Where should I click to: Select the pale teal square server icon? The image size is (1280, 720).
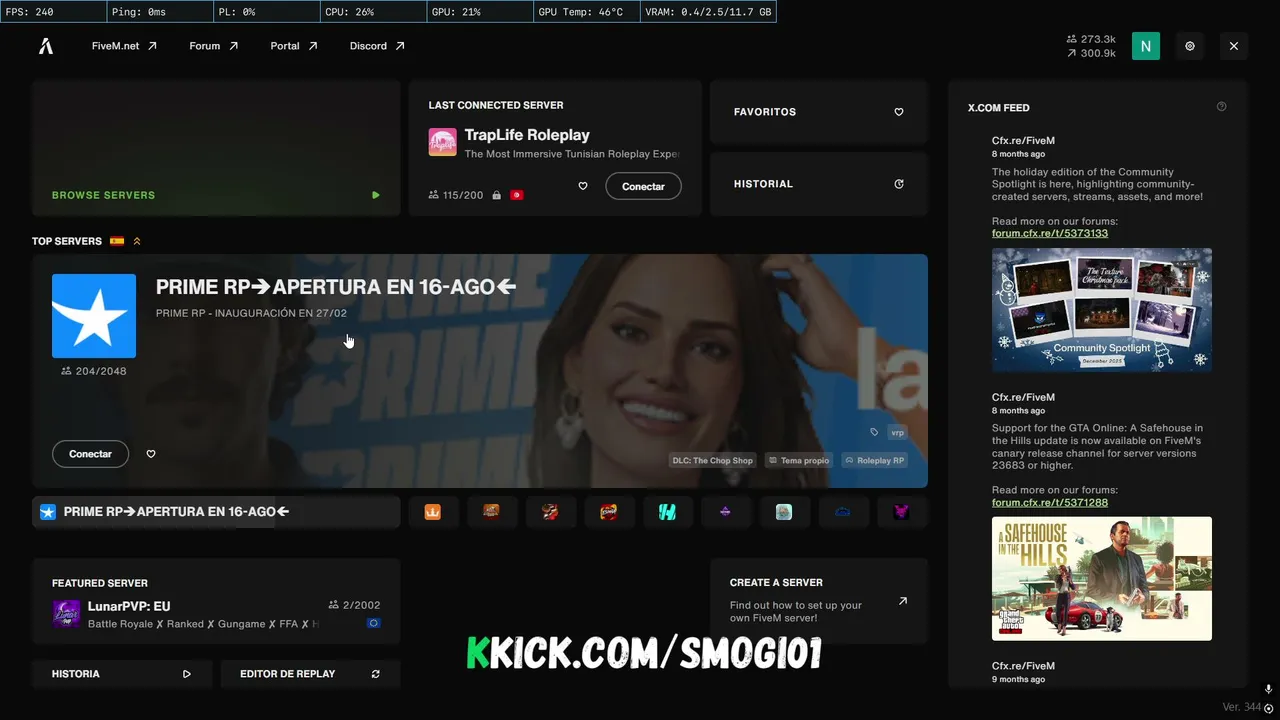784,512
